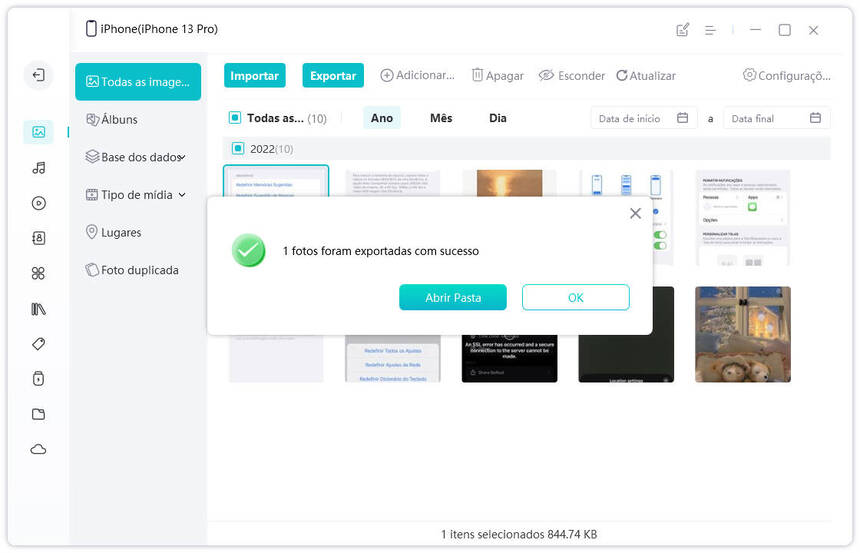The height and width of the screenshot is (553, 860).
Task: Expand the Base dos dados category
Action: point(141,157)
